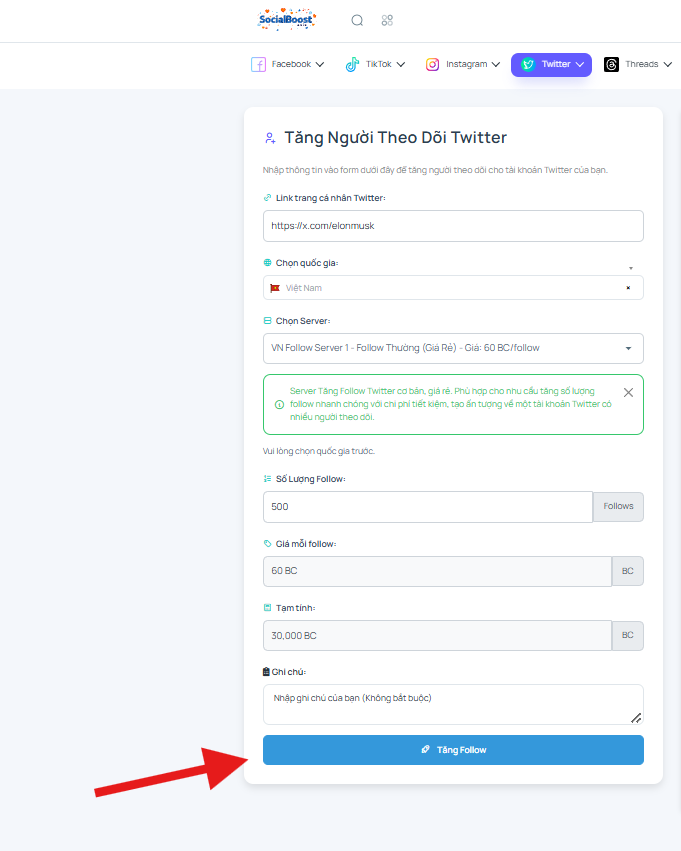The height and width of the screenshot is (851, 681).
Task: Expand the Facebook menu chevron
Action: [320, 65]
